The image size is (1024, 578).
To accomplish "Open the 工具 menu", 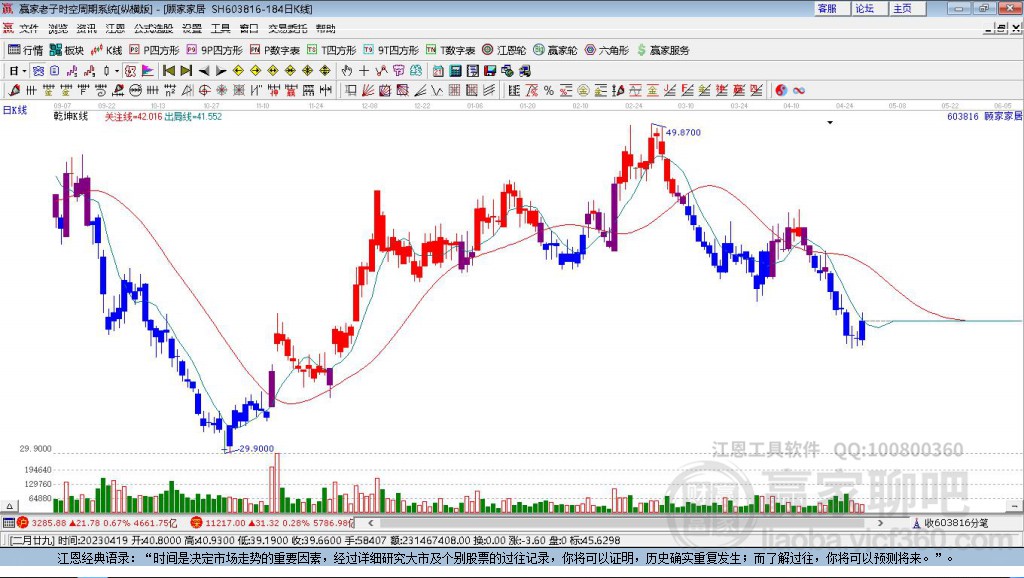I will tap(221, 28).
